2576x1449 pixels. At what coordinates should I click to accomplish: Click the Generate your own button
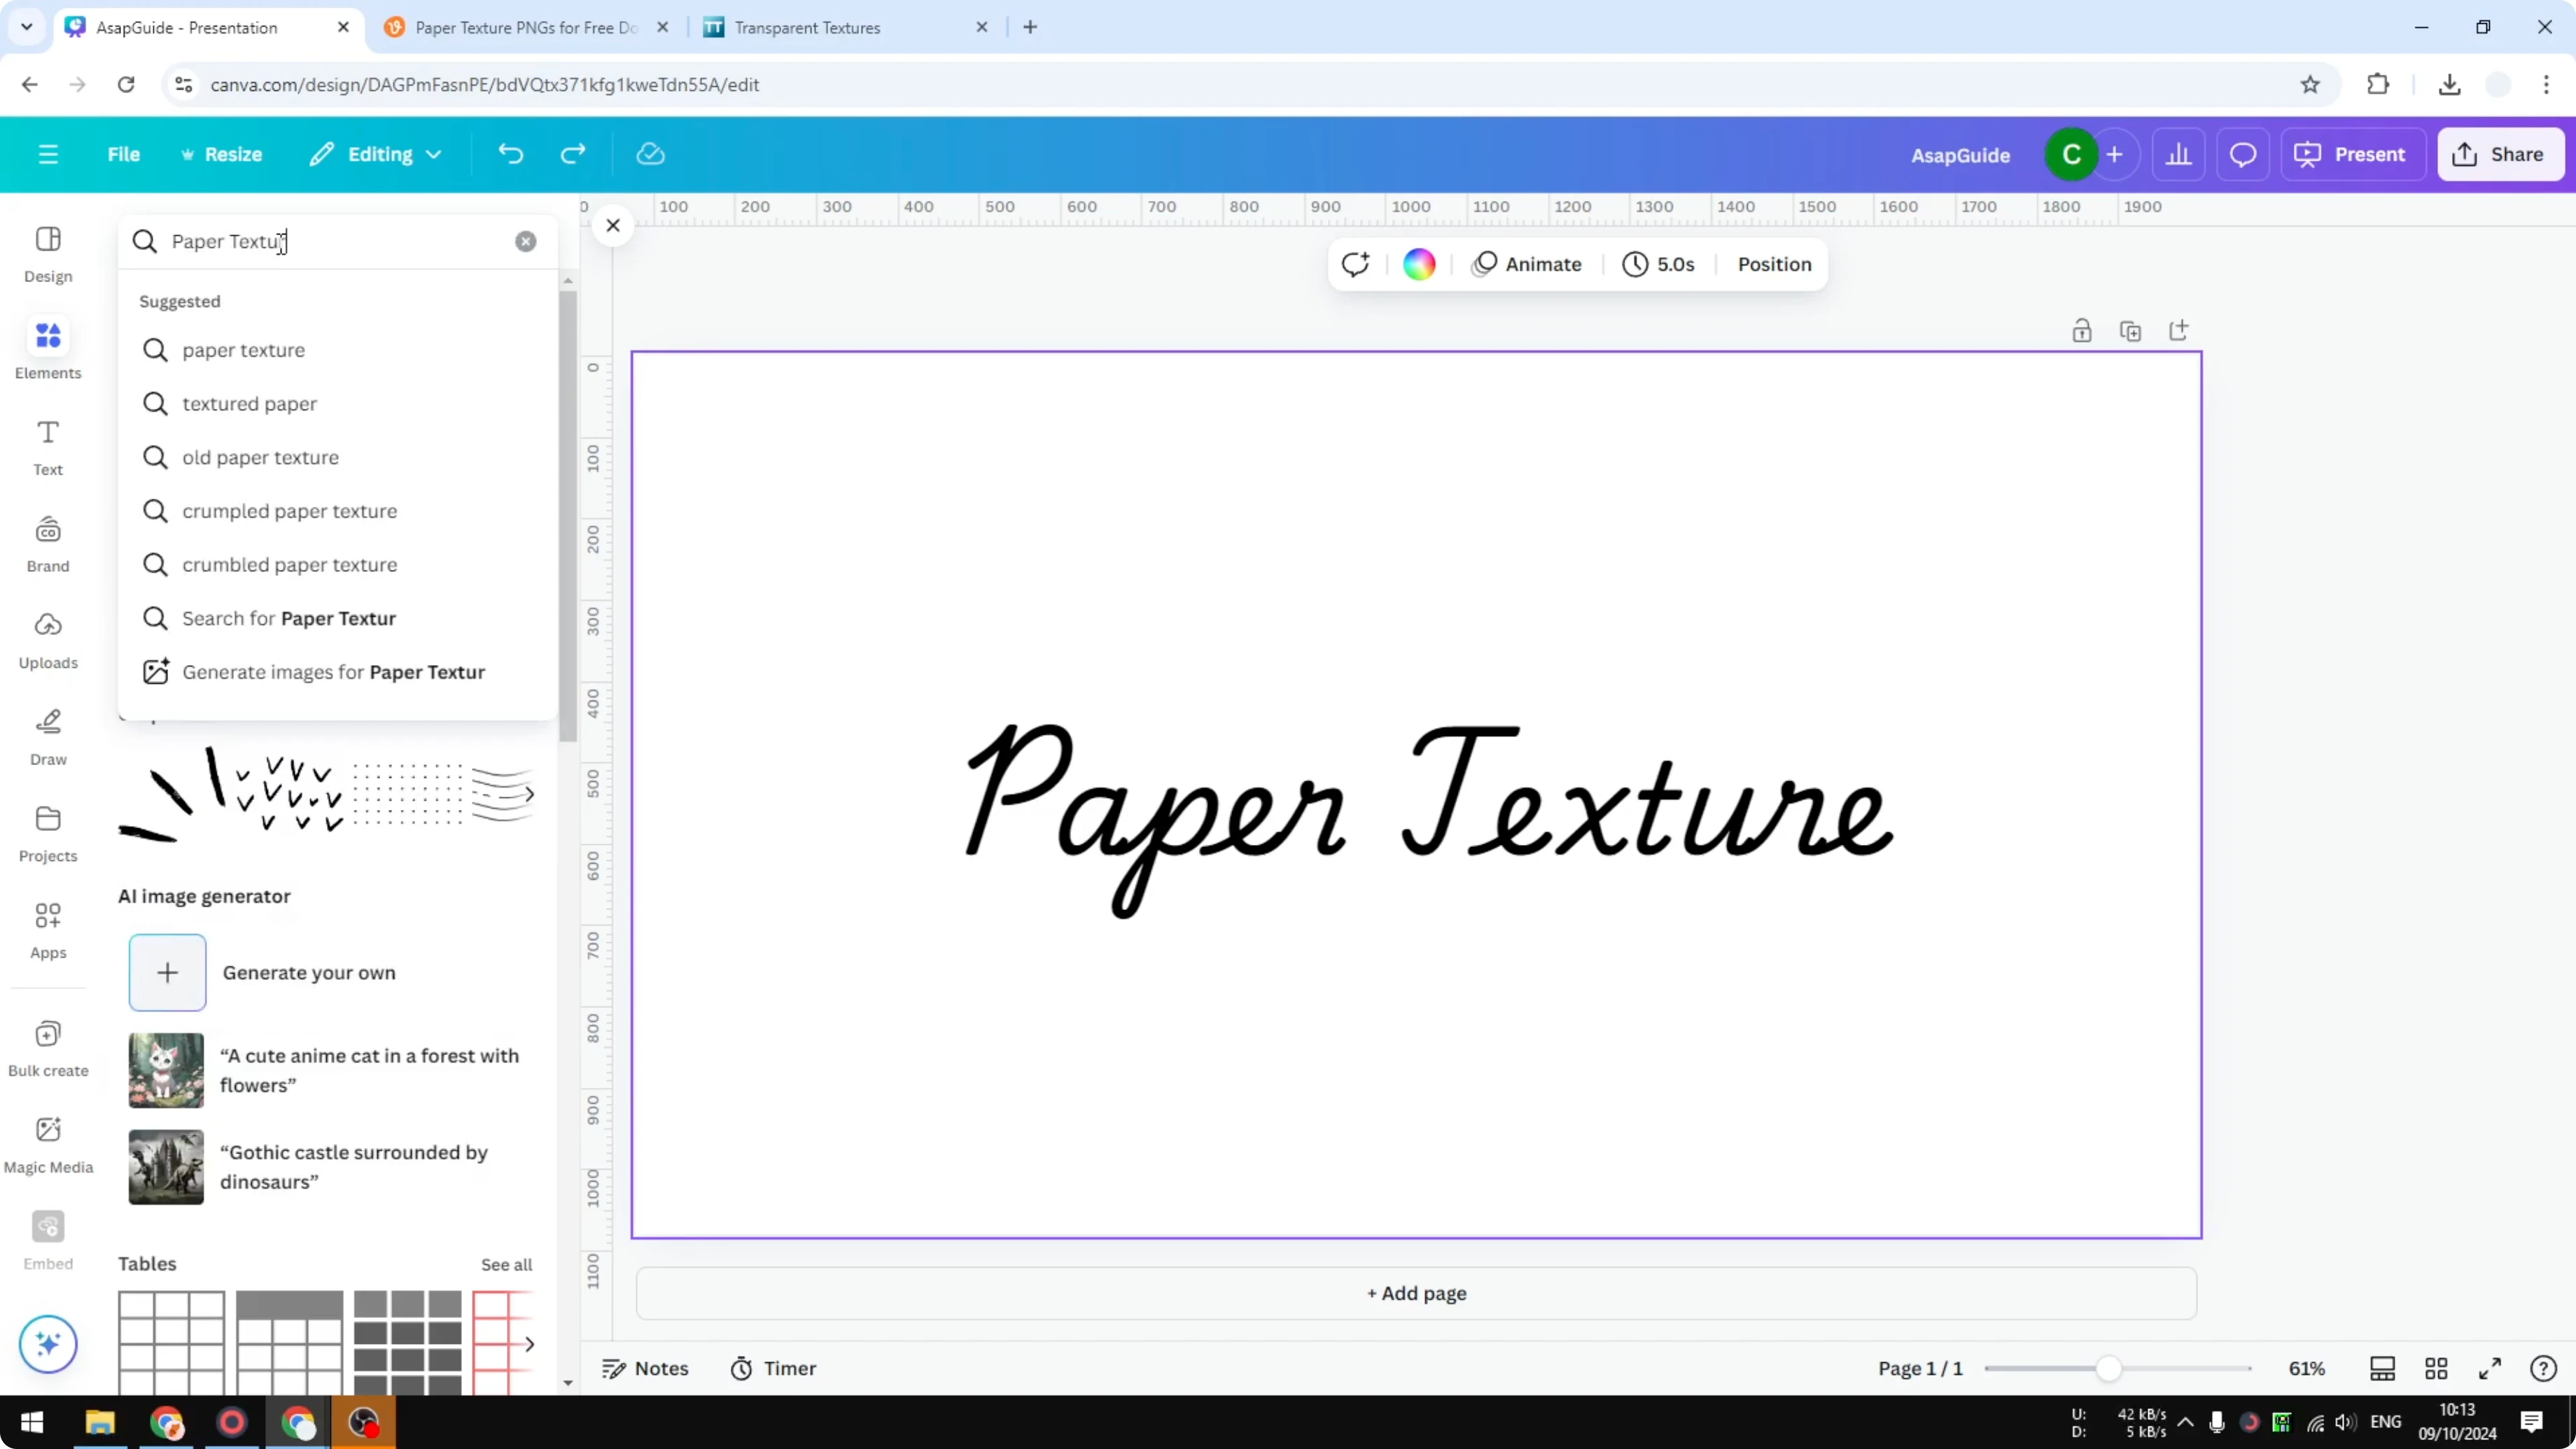[x=167, y=971]
